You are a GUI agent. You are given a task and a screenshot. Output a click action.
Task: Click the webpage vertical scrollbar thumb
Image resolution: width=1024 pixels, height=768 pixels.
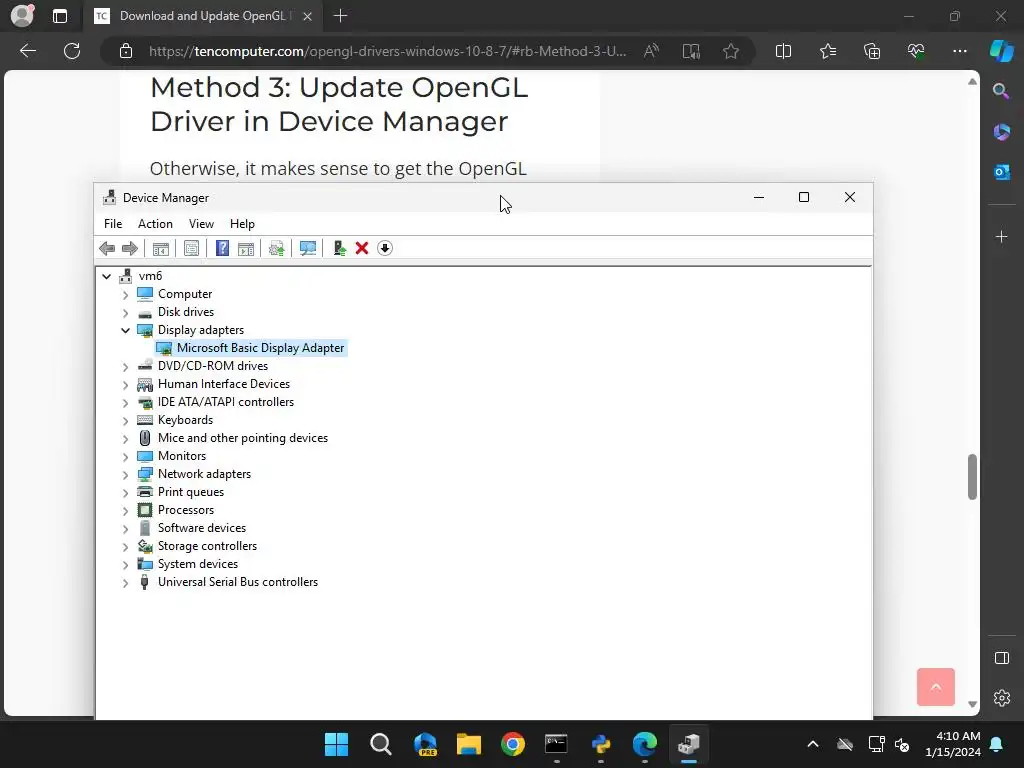coord(972,477)
